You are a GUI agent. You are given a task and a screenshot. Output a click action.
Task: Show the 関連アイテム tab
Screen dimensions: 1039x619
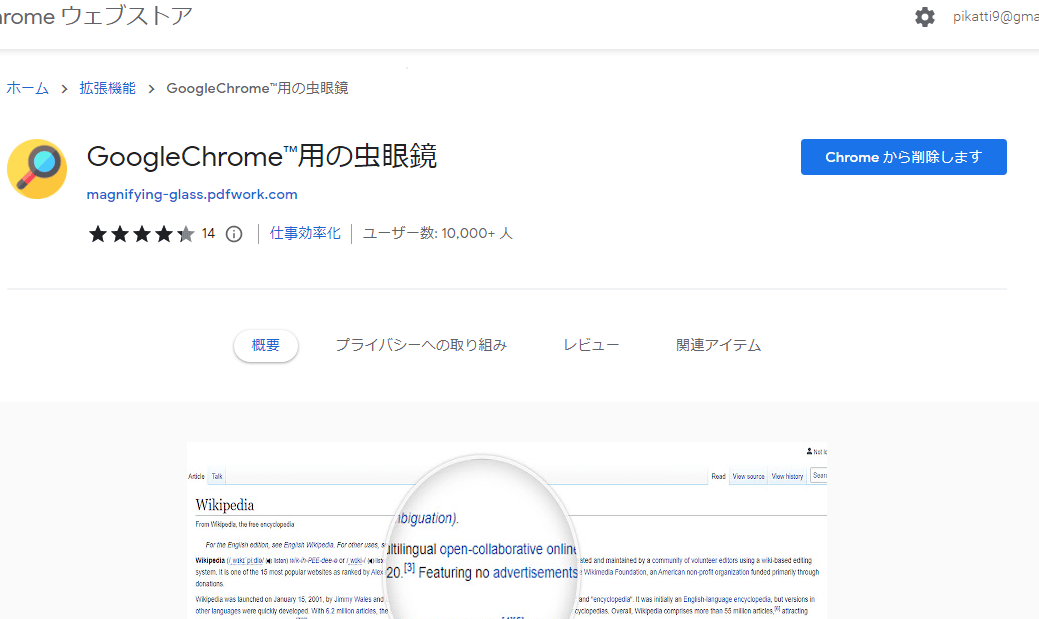pyautogui.click(x=718, y=345)
